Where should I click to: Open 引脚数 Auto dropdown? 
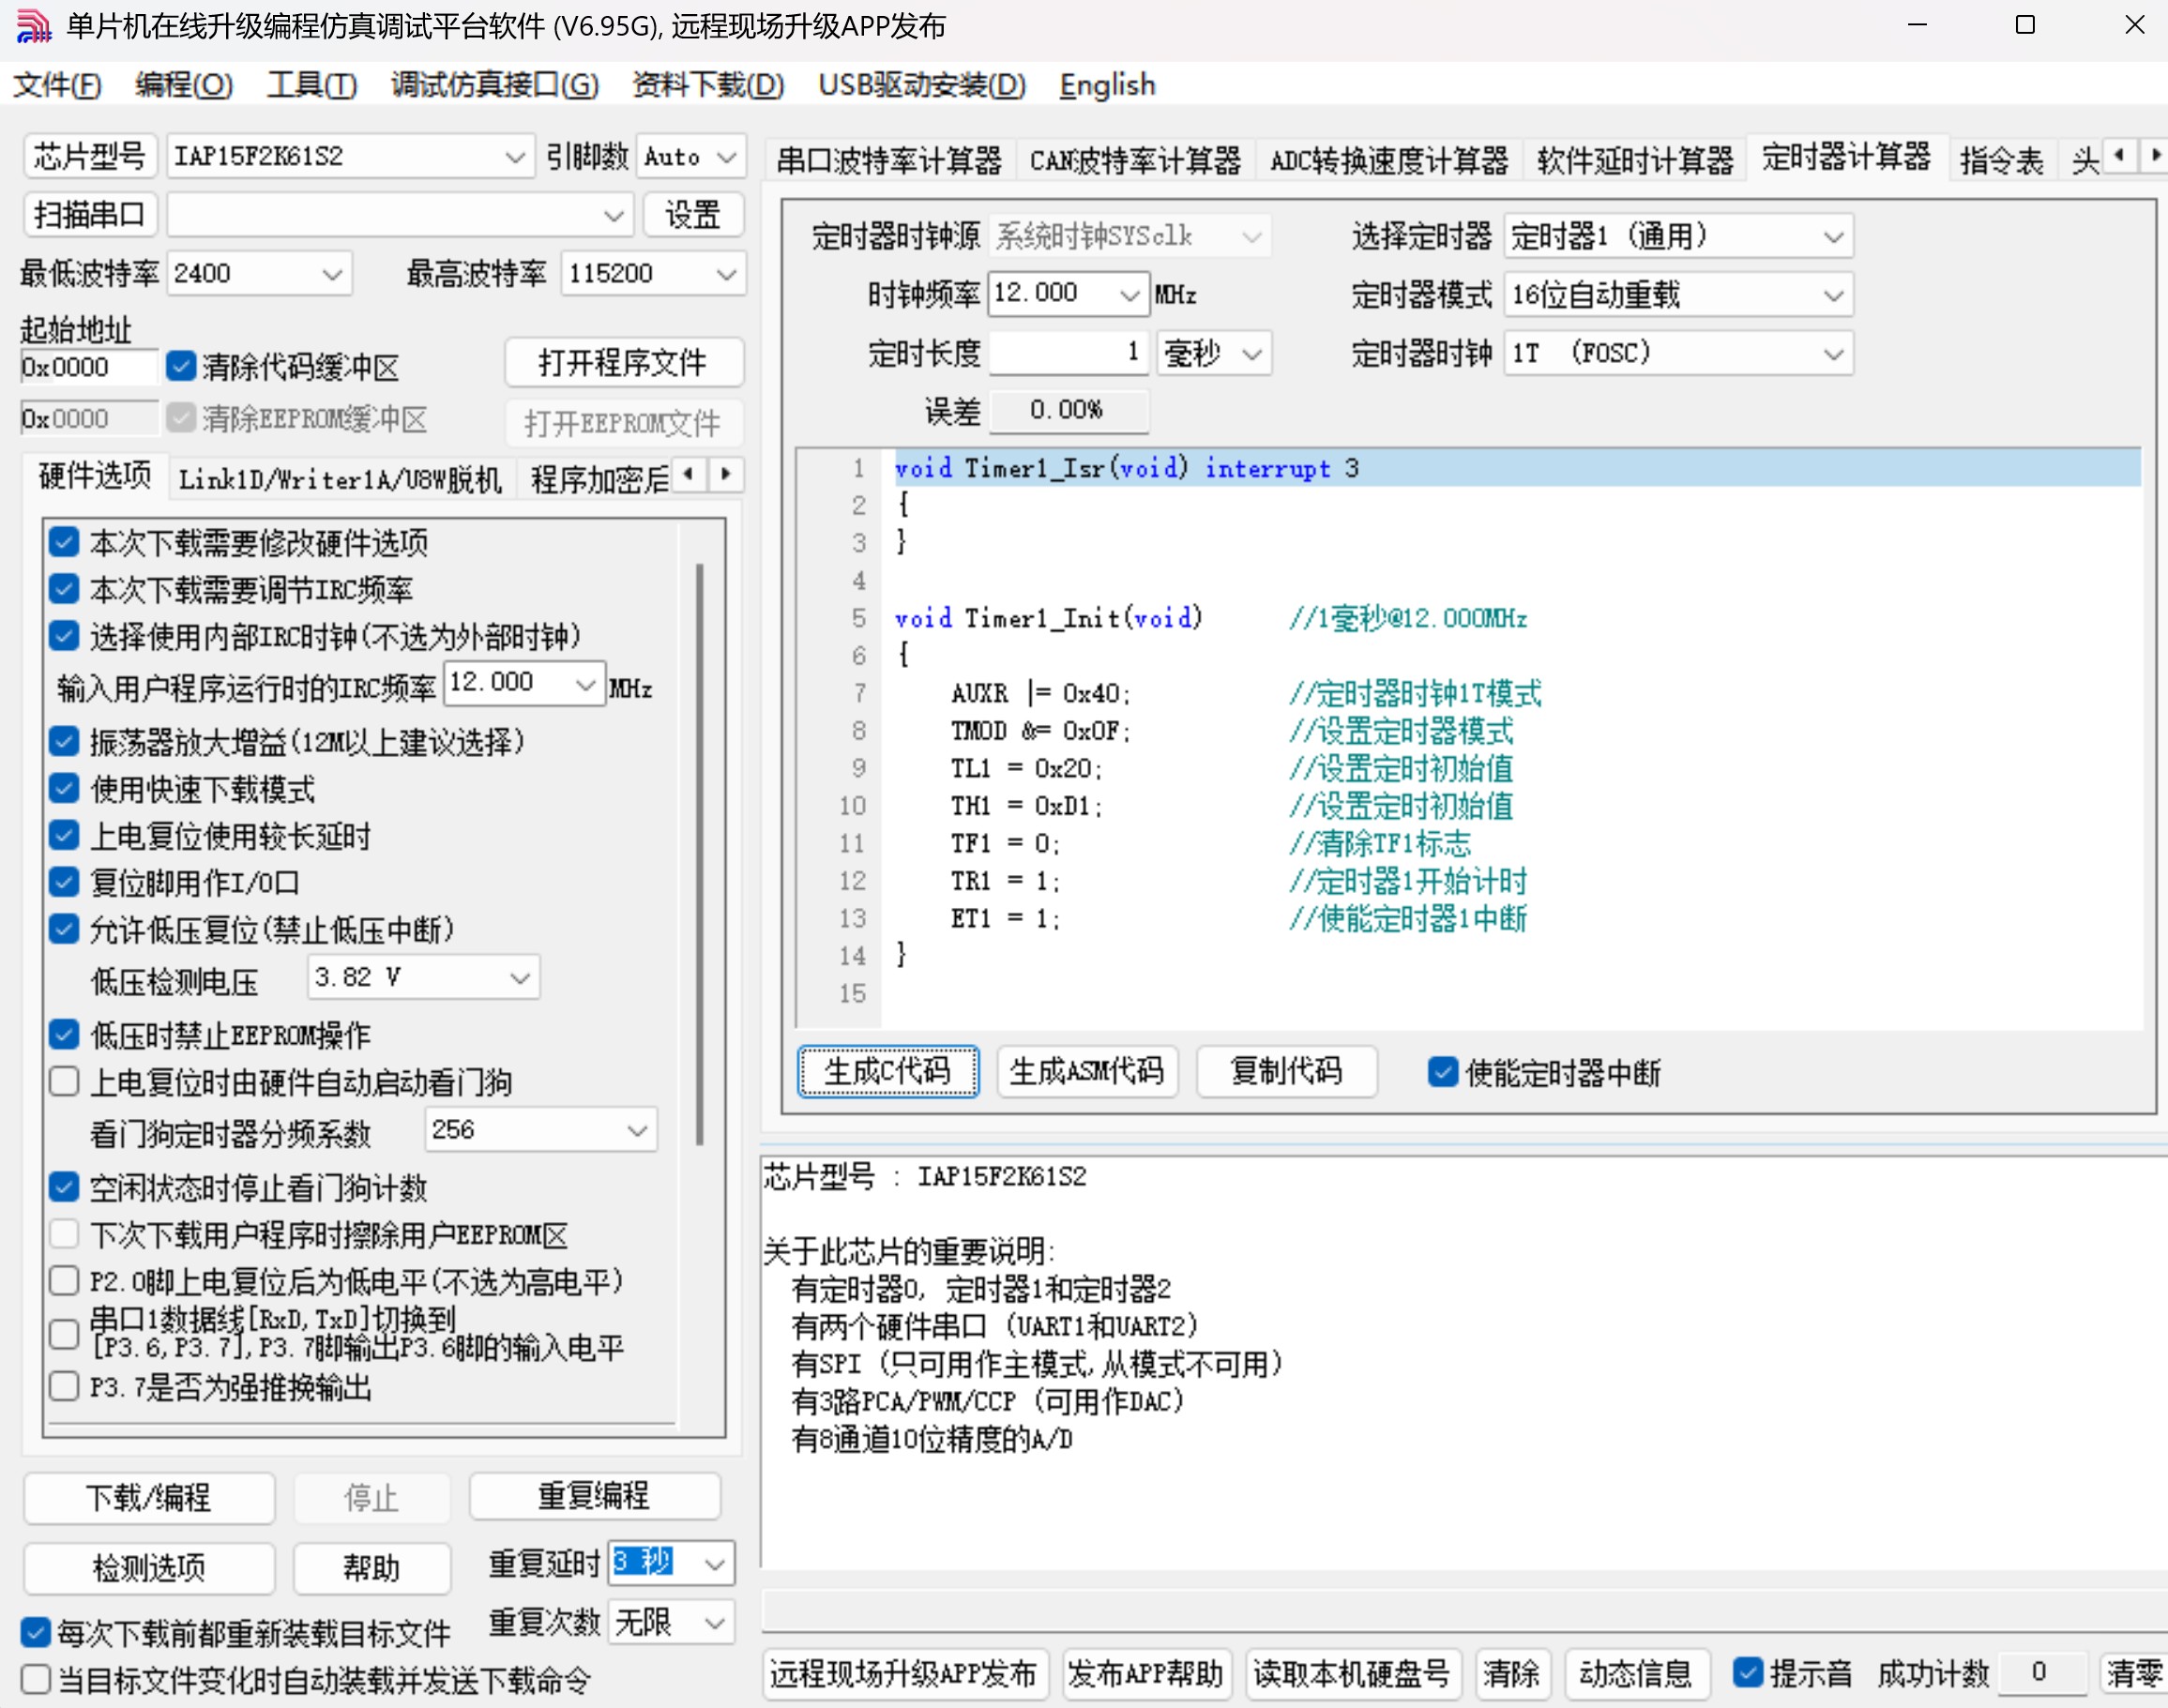click(690, 157)
